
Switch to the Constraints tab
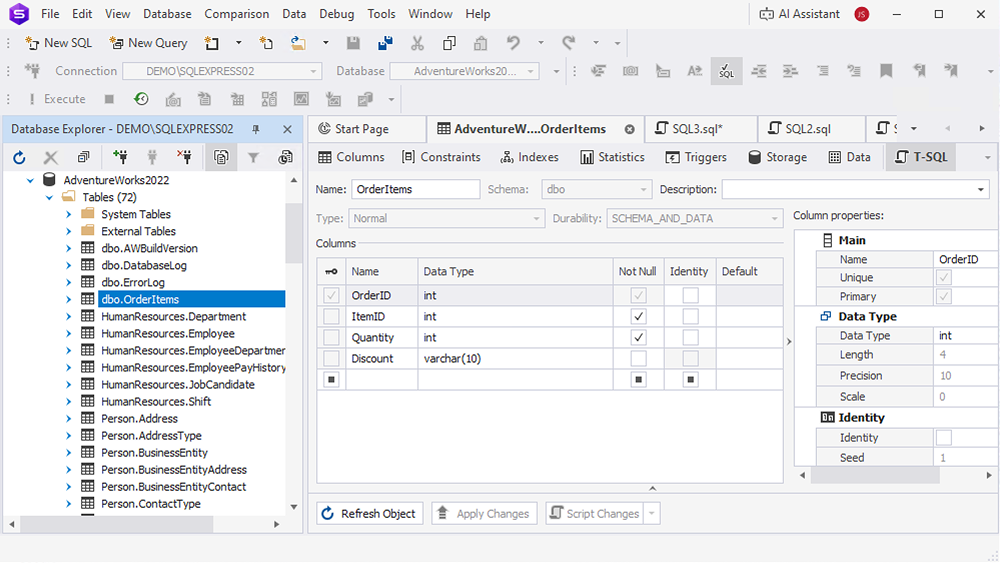tap(441, 157)
